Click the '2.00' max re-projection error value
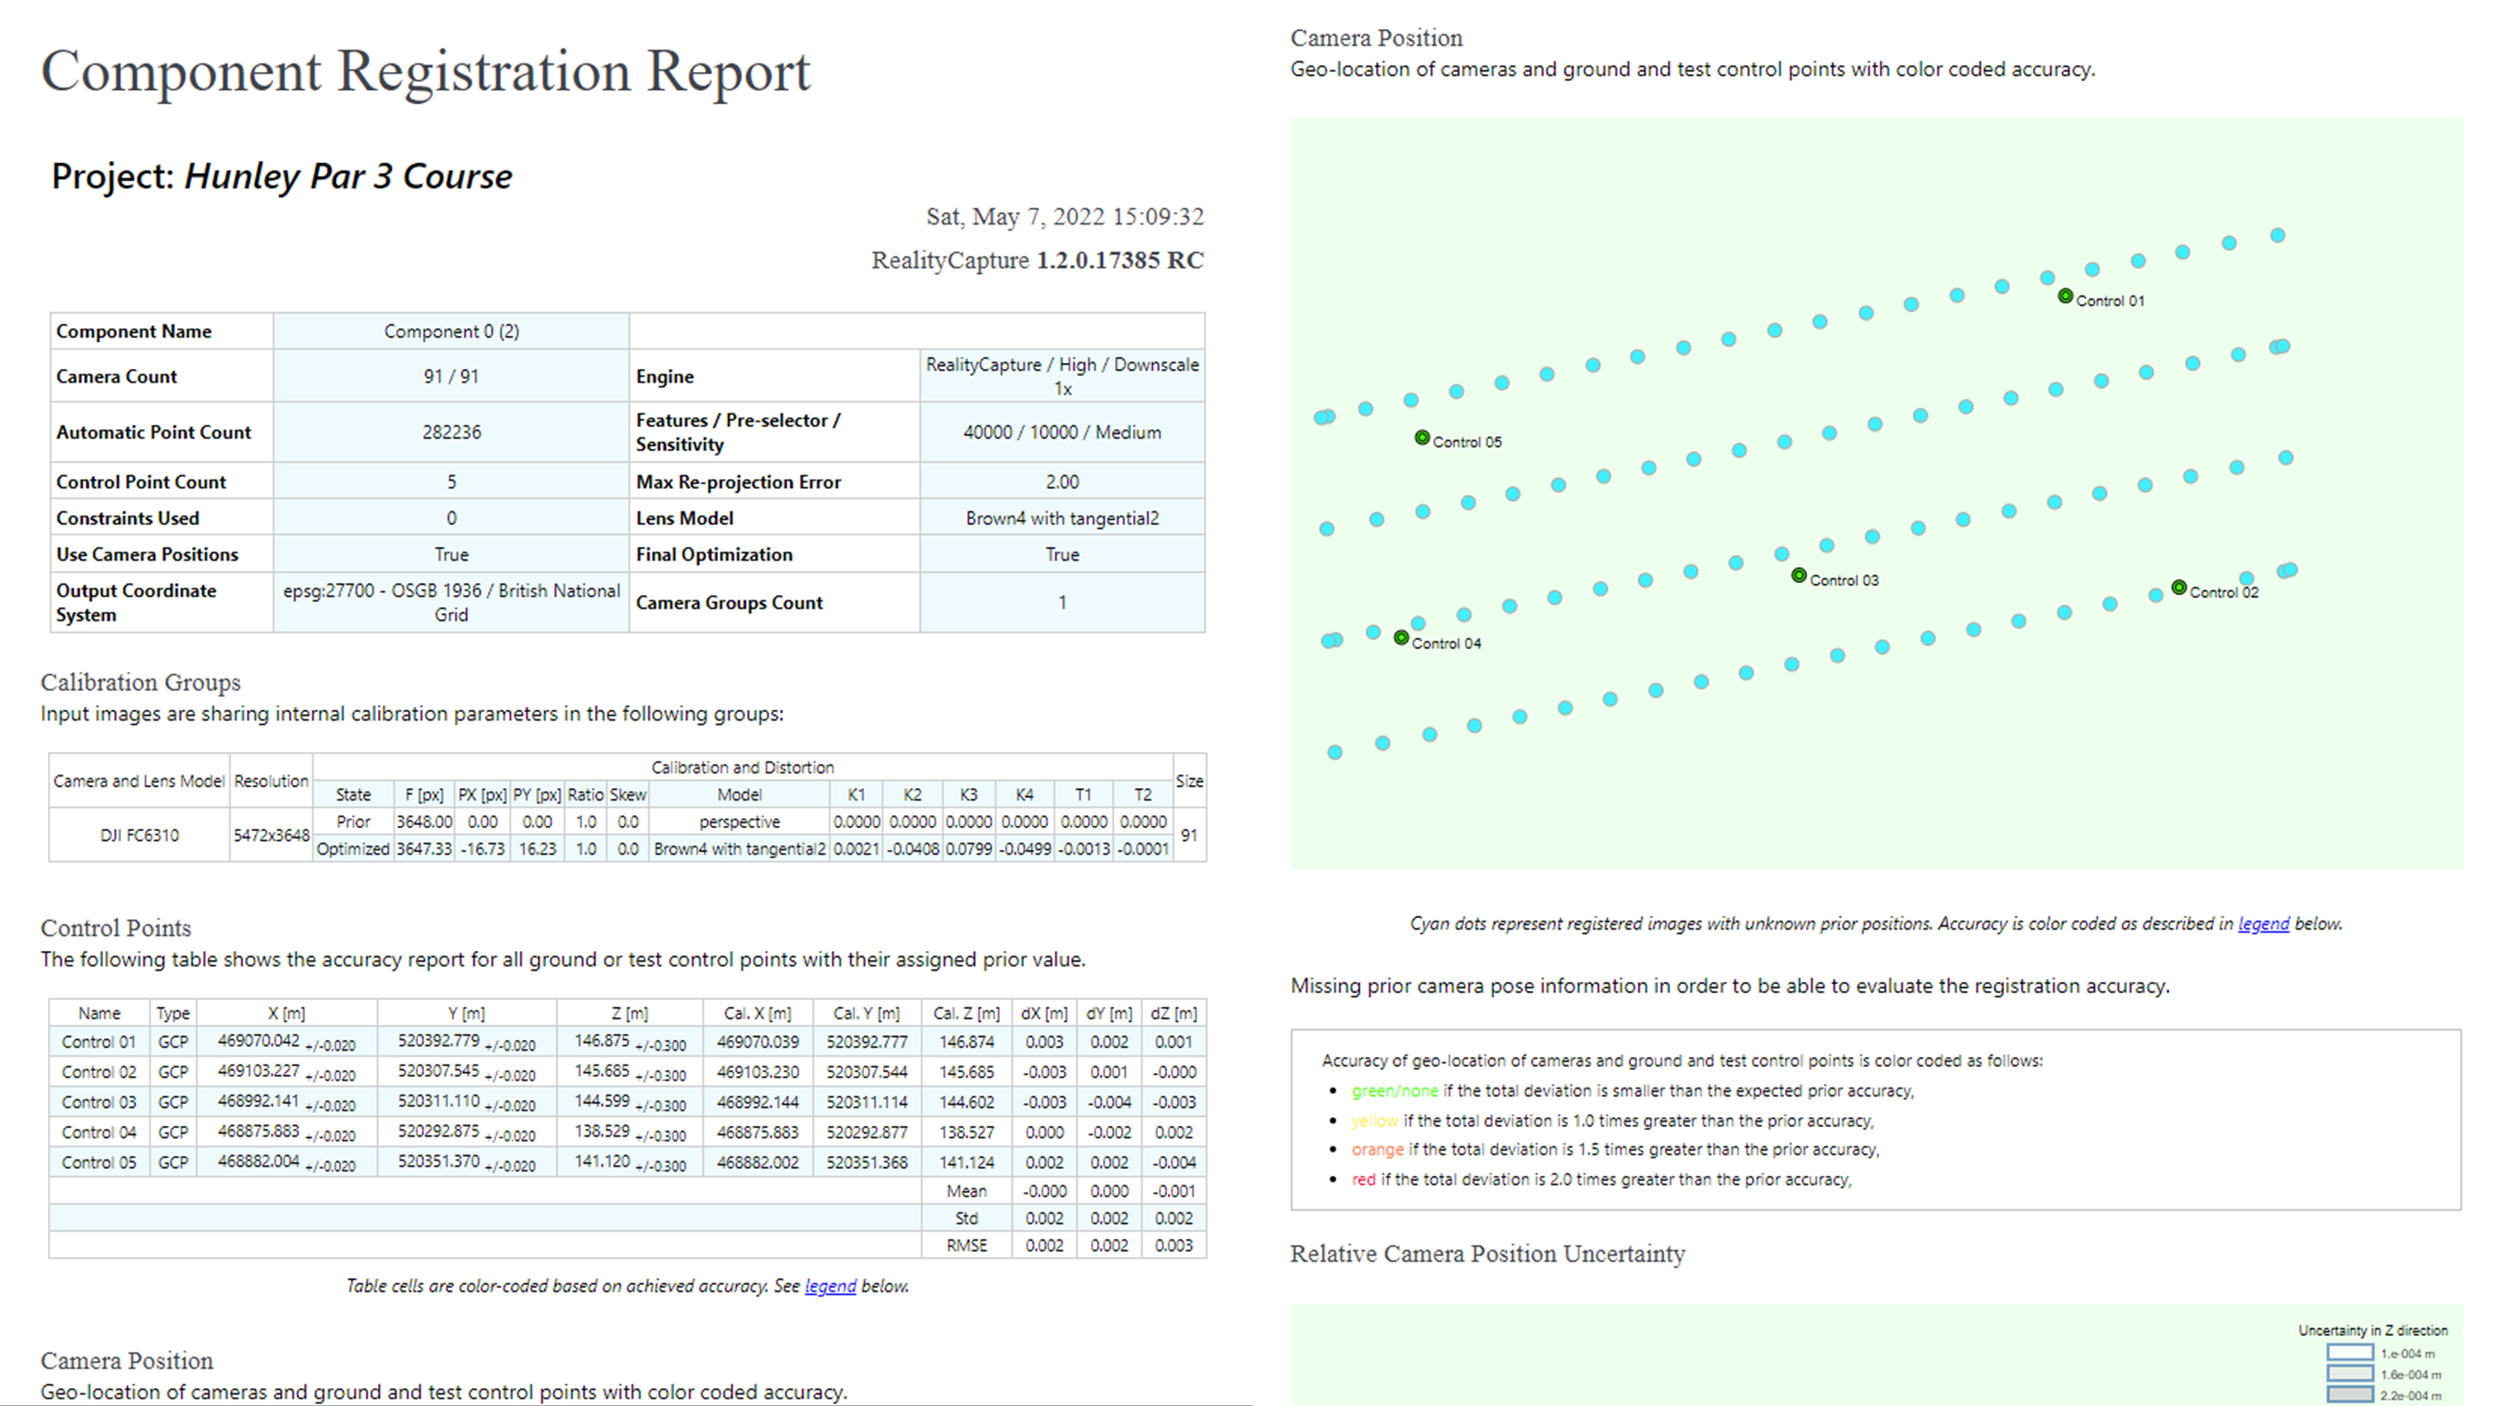2500x1406 pixels. tap(1062, 482)
